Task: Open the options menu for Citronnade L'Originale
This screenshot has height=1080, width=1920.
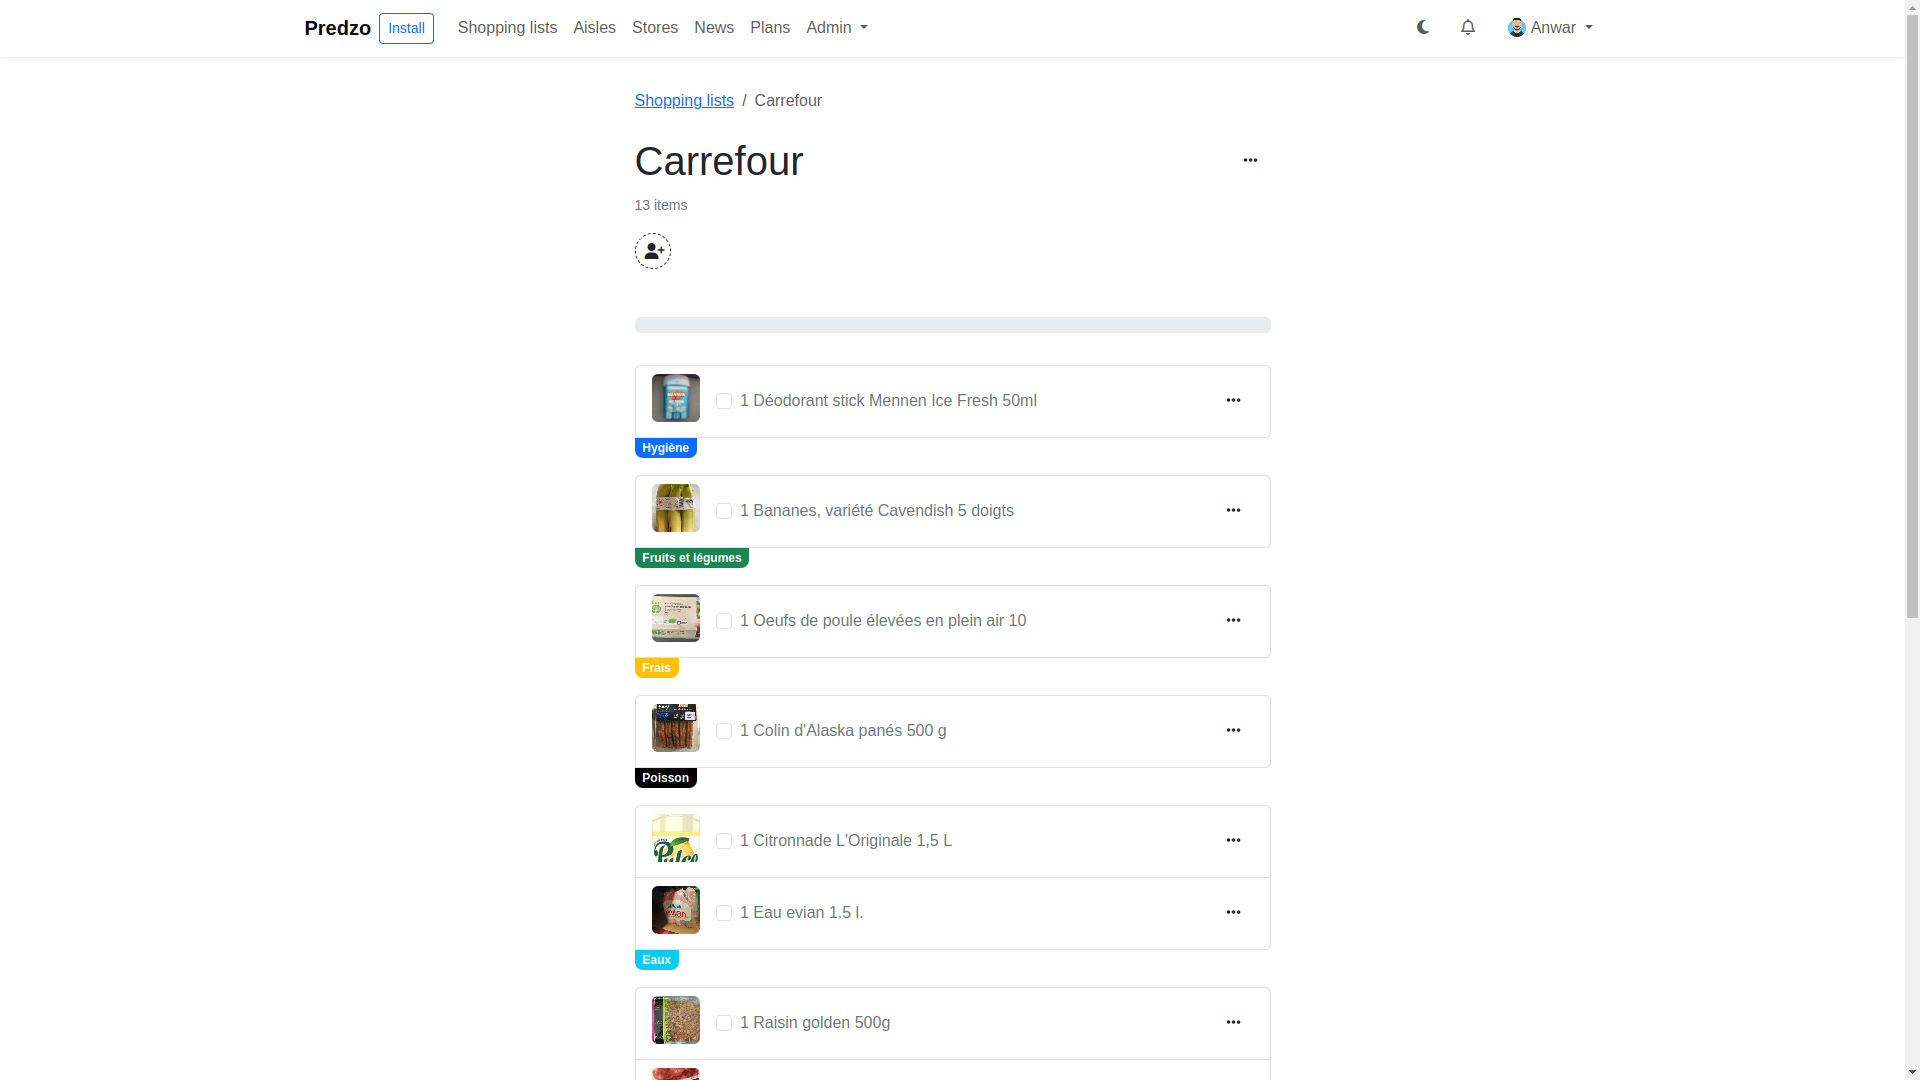Action: coord(1233,840)
